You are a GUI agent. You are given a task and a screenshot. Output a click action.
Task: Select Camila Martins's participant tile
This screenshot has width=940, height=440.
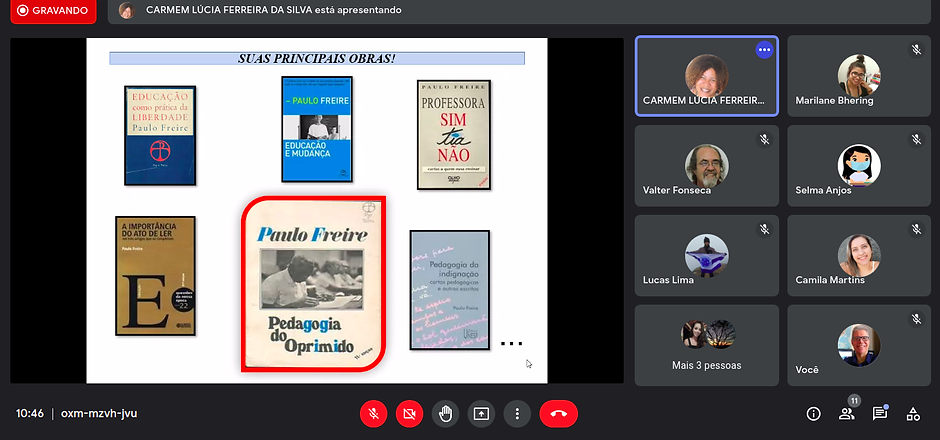click(858, 255)
